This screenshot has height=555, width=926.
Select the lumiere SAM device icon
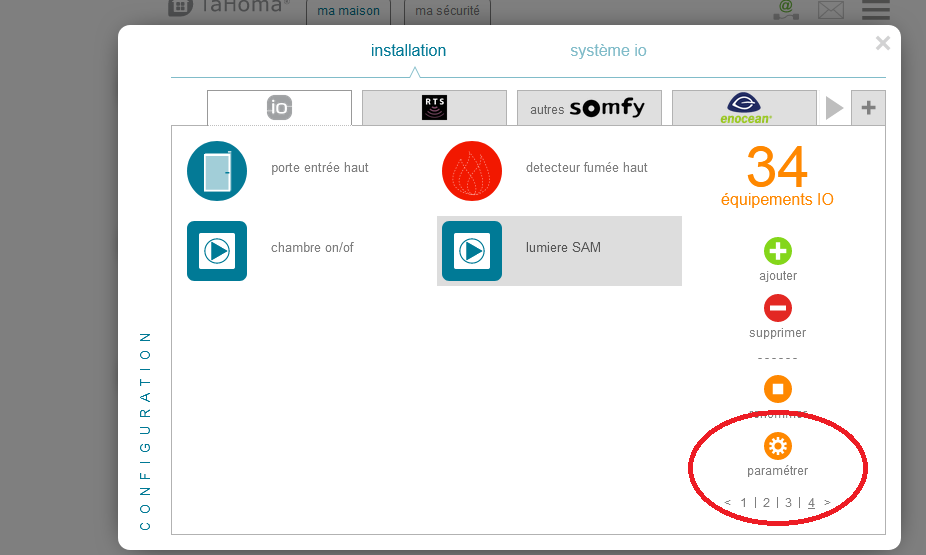[x=471, y=251]
